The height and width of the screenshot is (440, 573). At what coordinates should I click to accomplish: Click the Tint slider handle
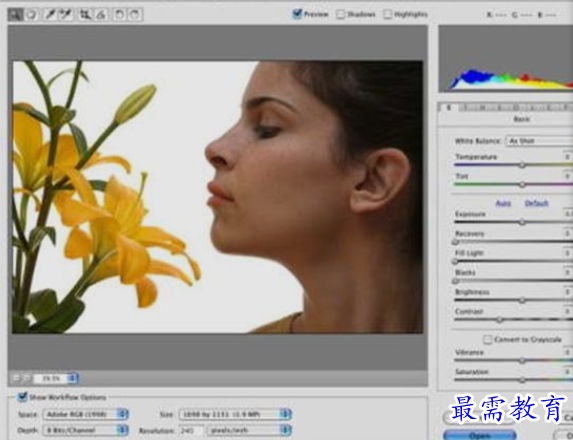(522, 185)
